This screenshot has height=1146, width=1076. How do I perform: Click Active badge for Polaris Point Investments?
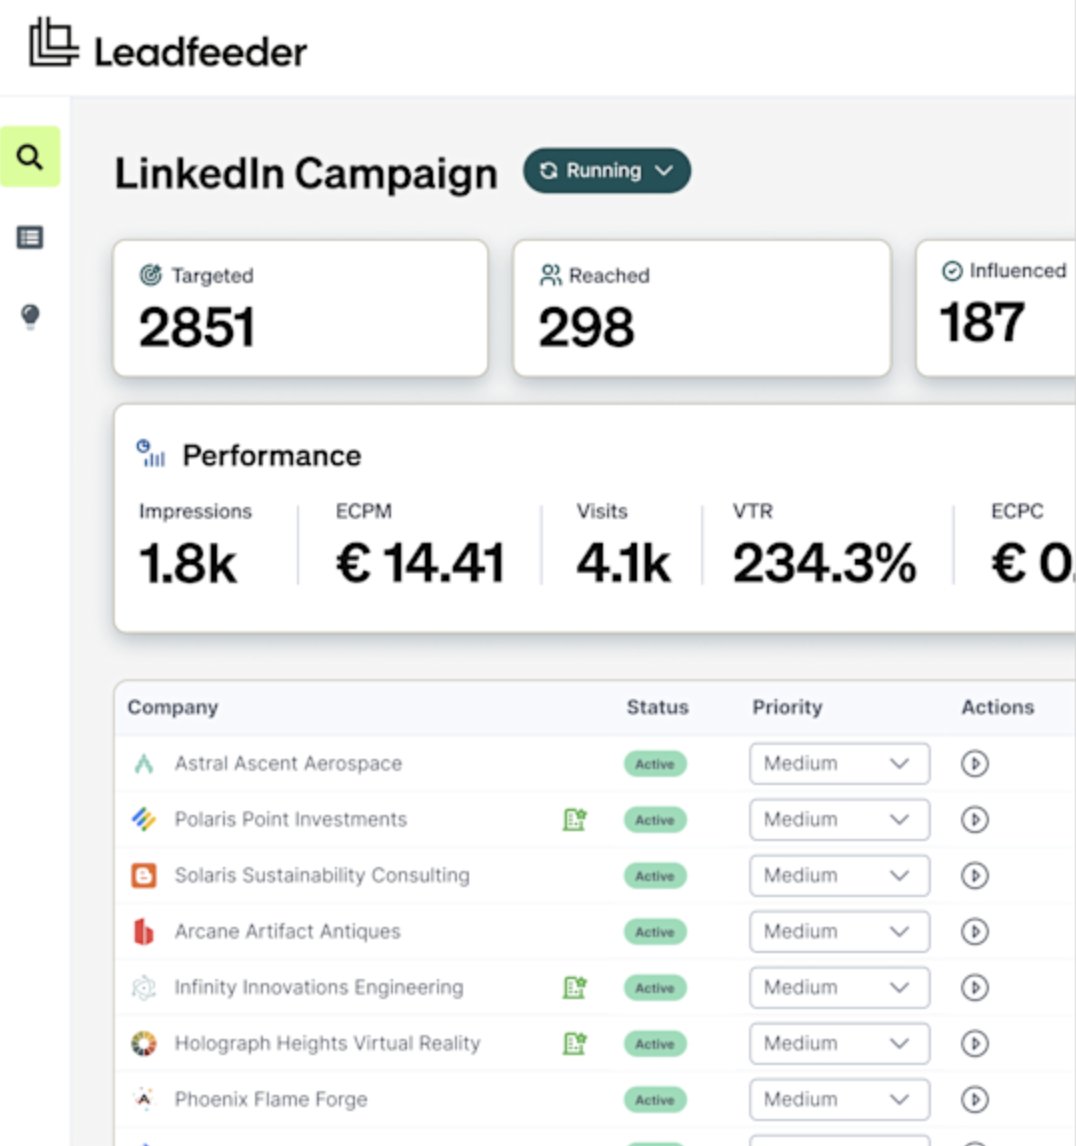click(x=655, y=820)
